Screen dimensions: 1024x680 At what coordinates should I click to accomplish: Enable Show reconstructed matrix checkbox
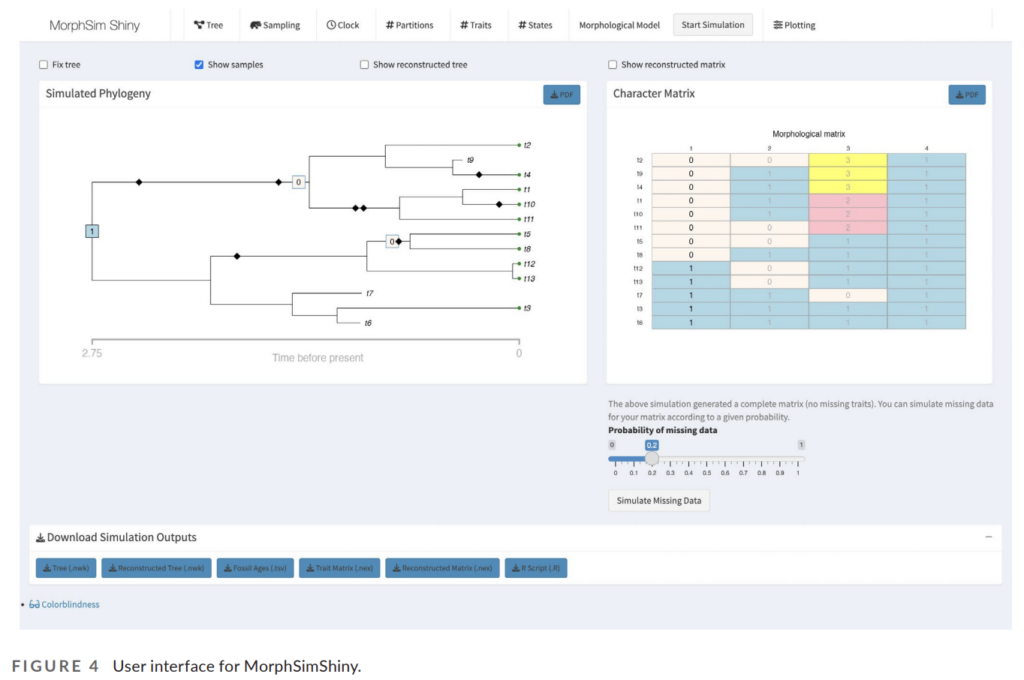pos(613,65)
